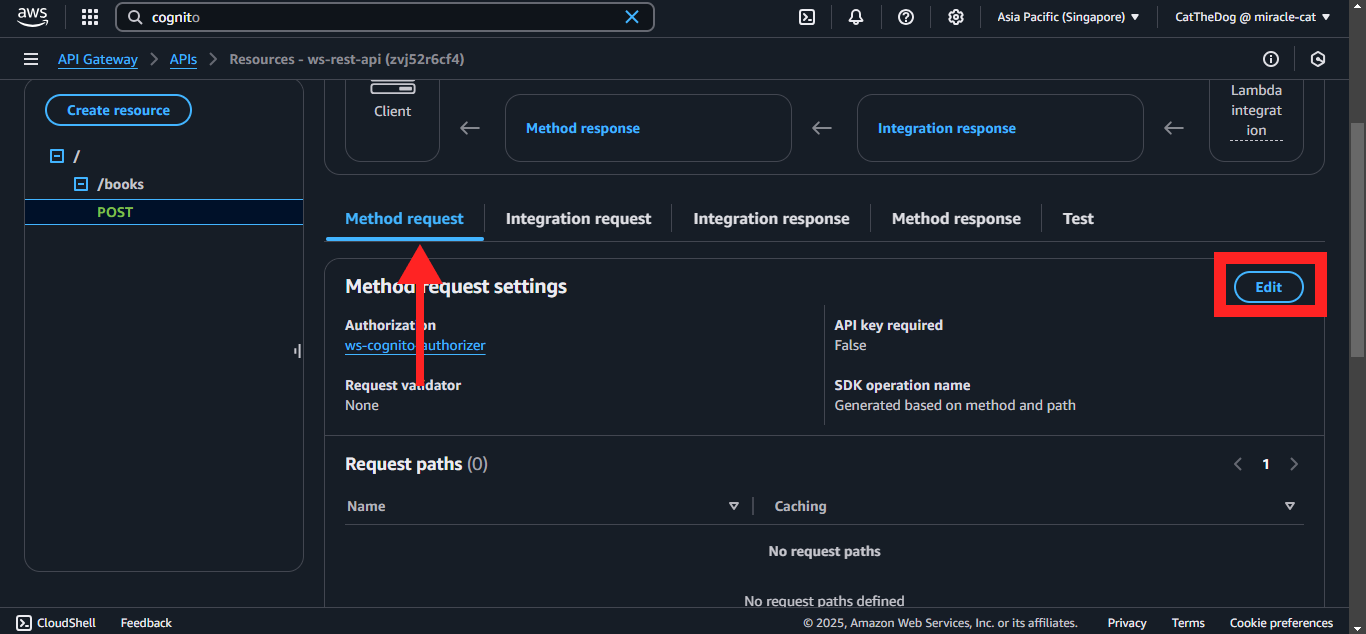Sort by the Name column arrow
Image resolution: width=1366 pixels, height=634 pixels.
[734, 506]
